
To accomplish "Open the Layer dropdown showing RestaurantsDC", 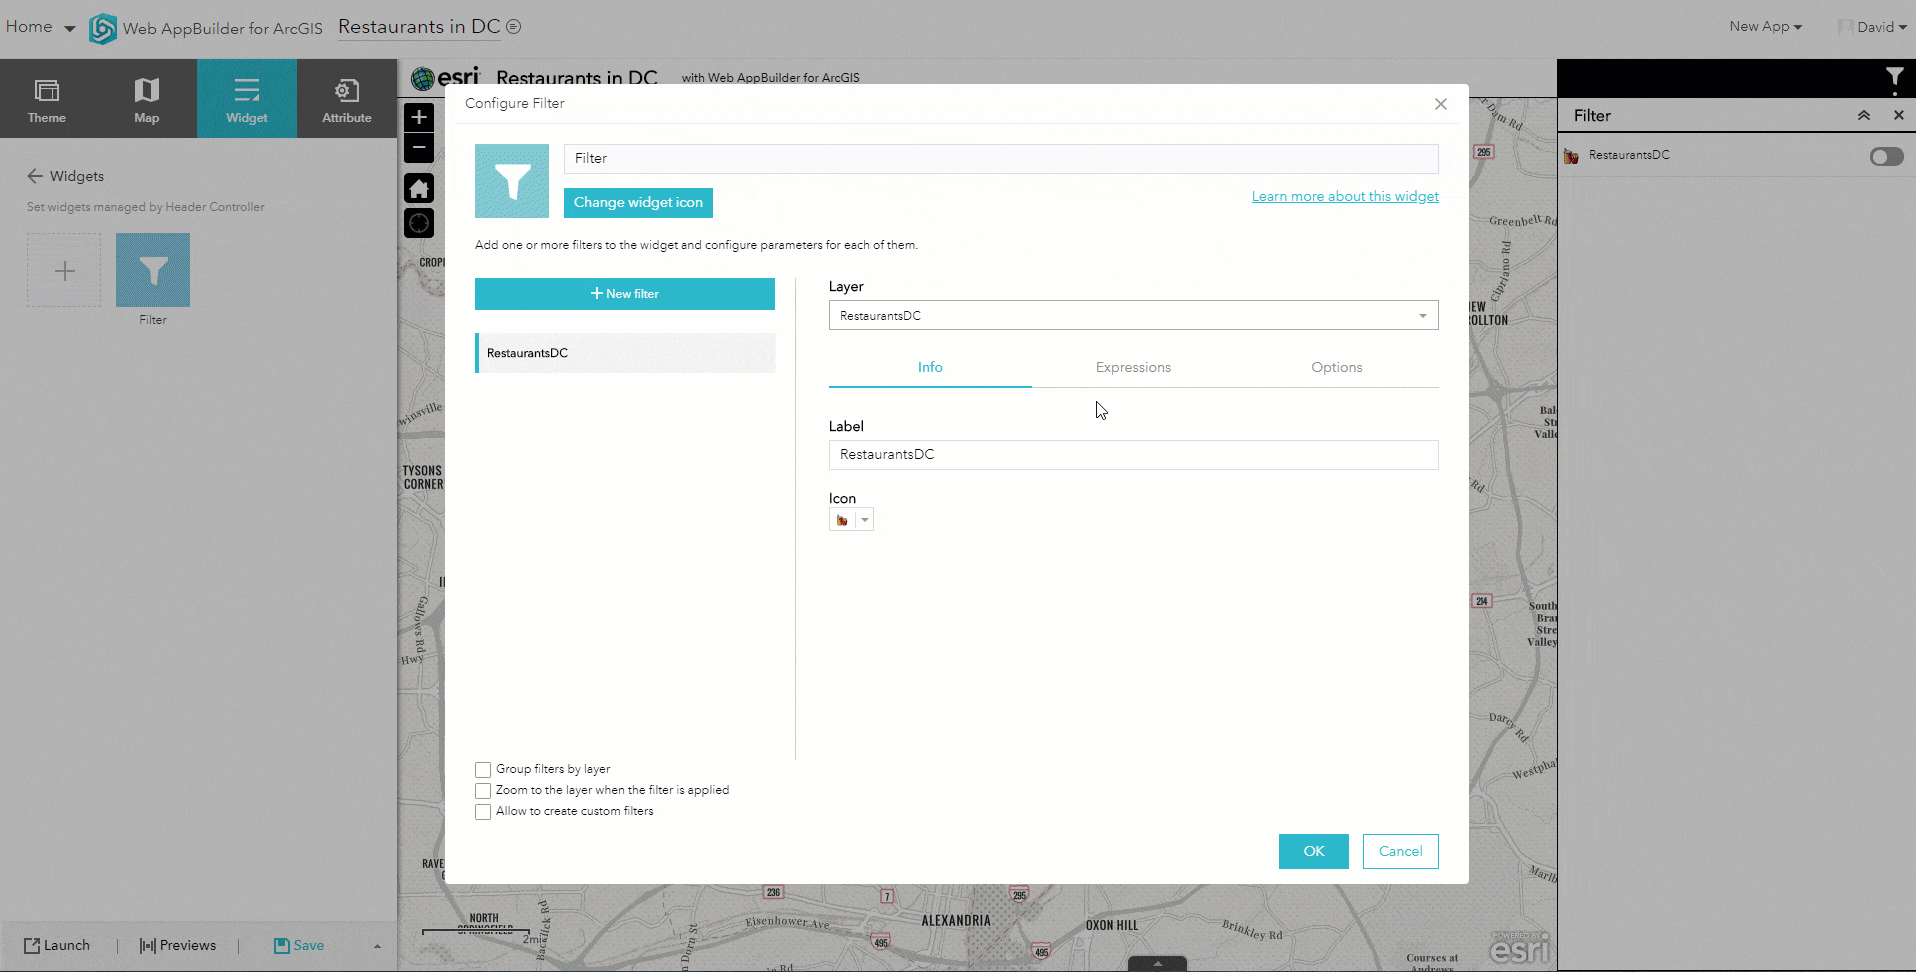I will click(x=1133, y=316).
